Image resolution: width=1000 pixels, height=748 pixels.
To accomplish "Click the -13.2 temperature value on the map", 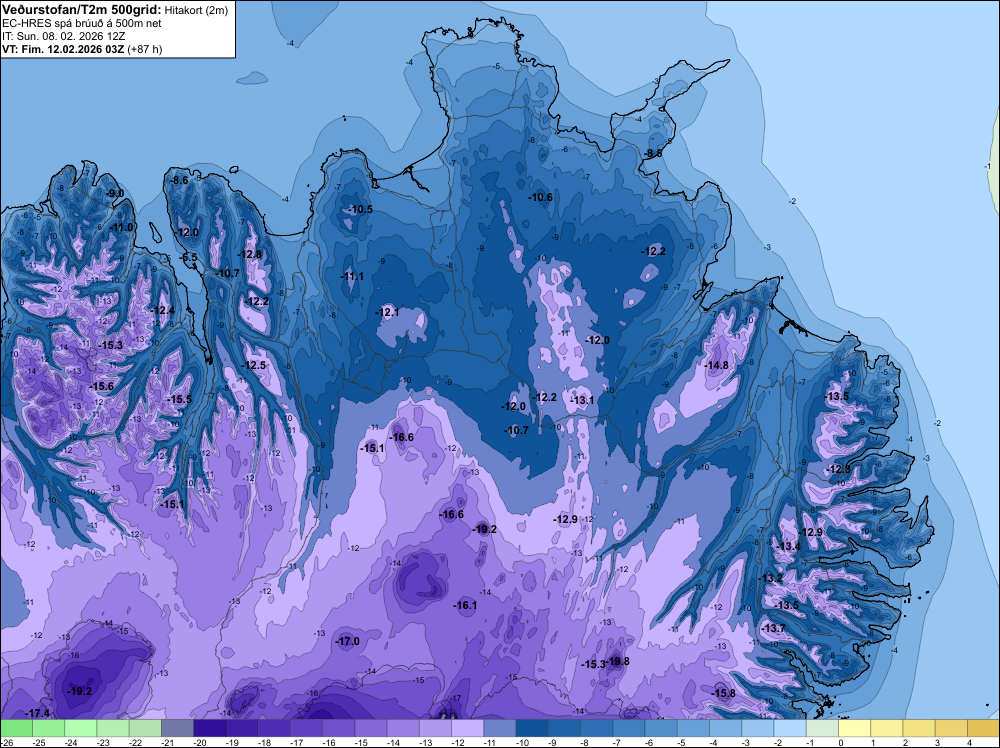I will pyautogui.click(x=771, y=578).
